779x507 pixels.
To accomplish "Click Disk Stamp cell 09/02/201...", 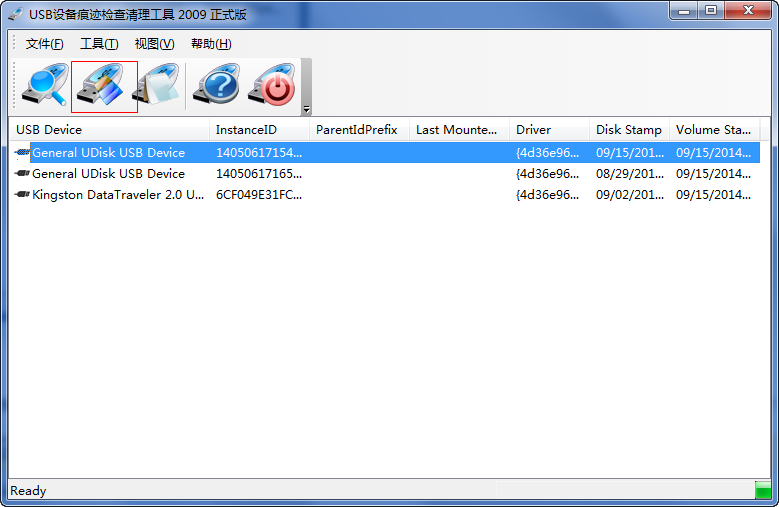I will pos(630,195).
